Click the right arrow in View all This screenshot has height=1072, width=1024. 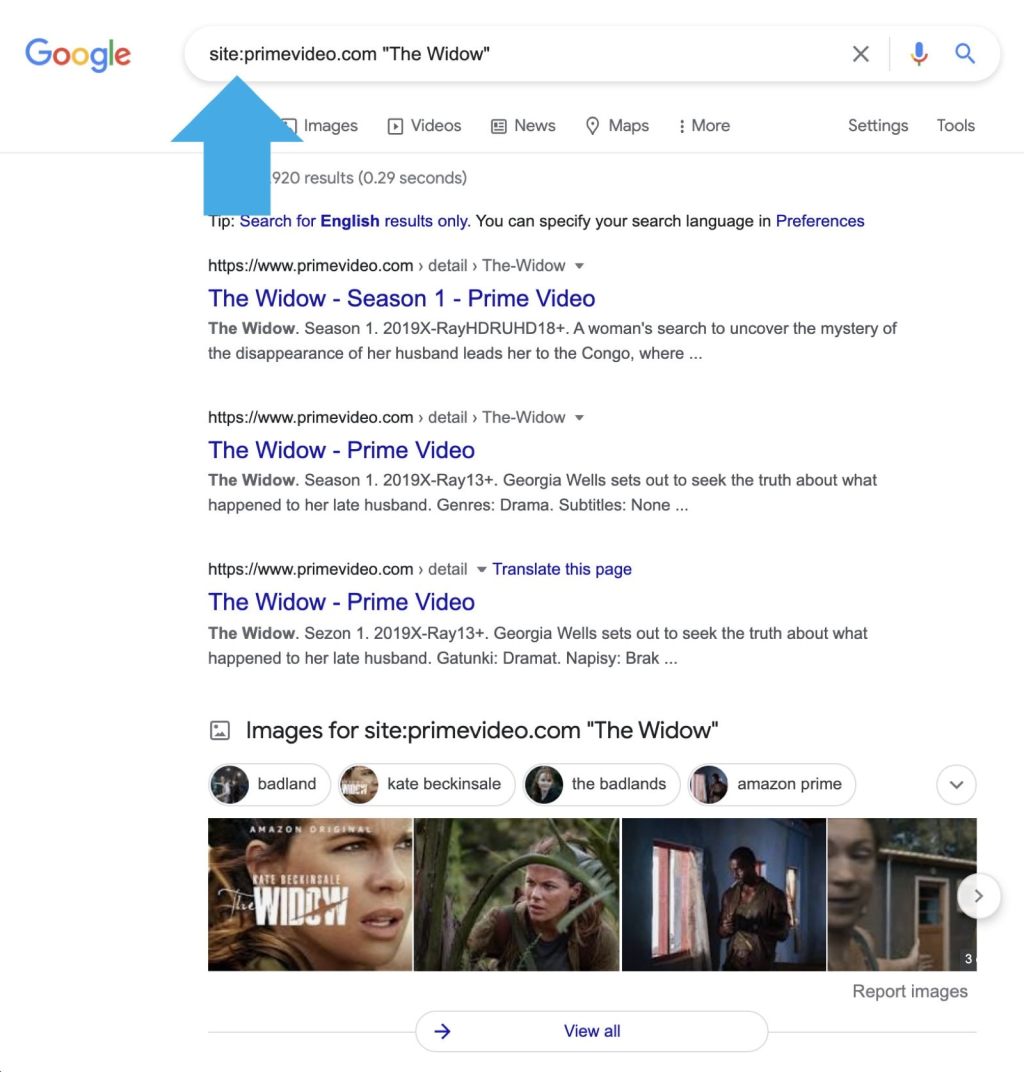pos(442,1031)
